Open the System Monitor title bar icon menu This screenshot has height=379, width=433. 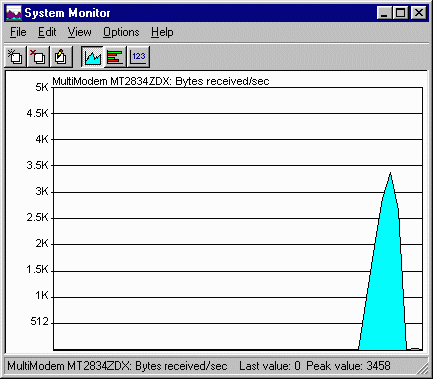14,13
